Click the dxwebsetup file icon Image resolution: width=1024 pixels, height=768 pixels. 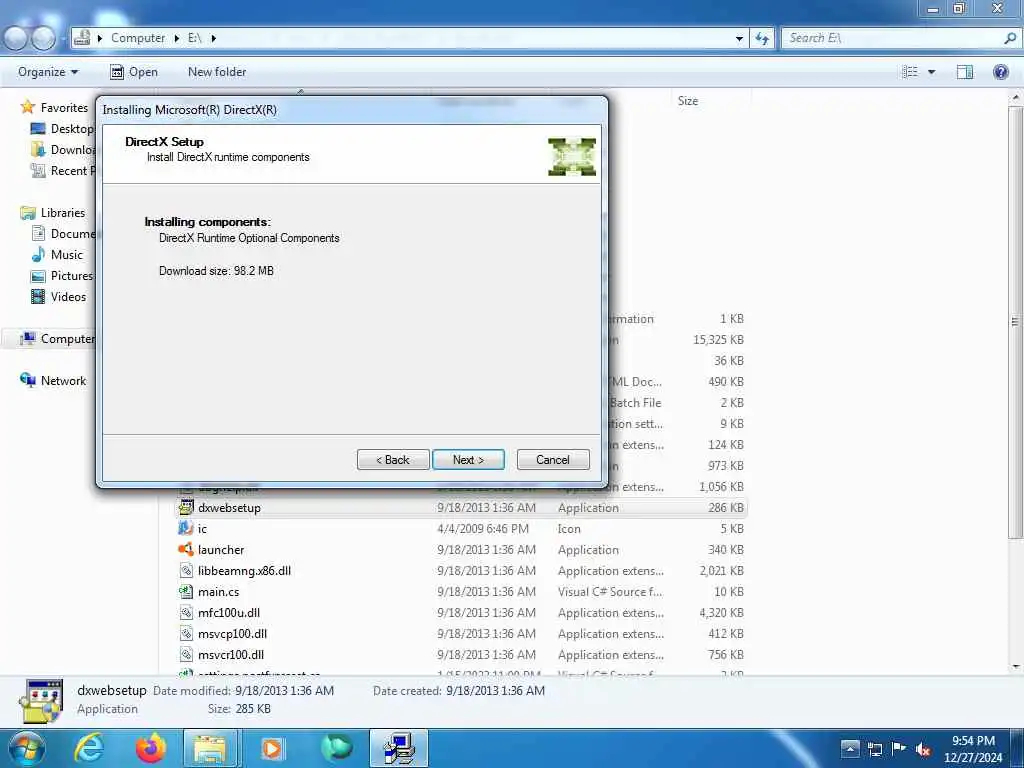pyautogui.click(x=186, y=507)
